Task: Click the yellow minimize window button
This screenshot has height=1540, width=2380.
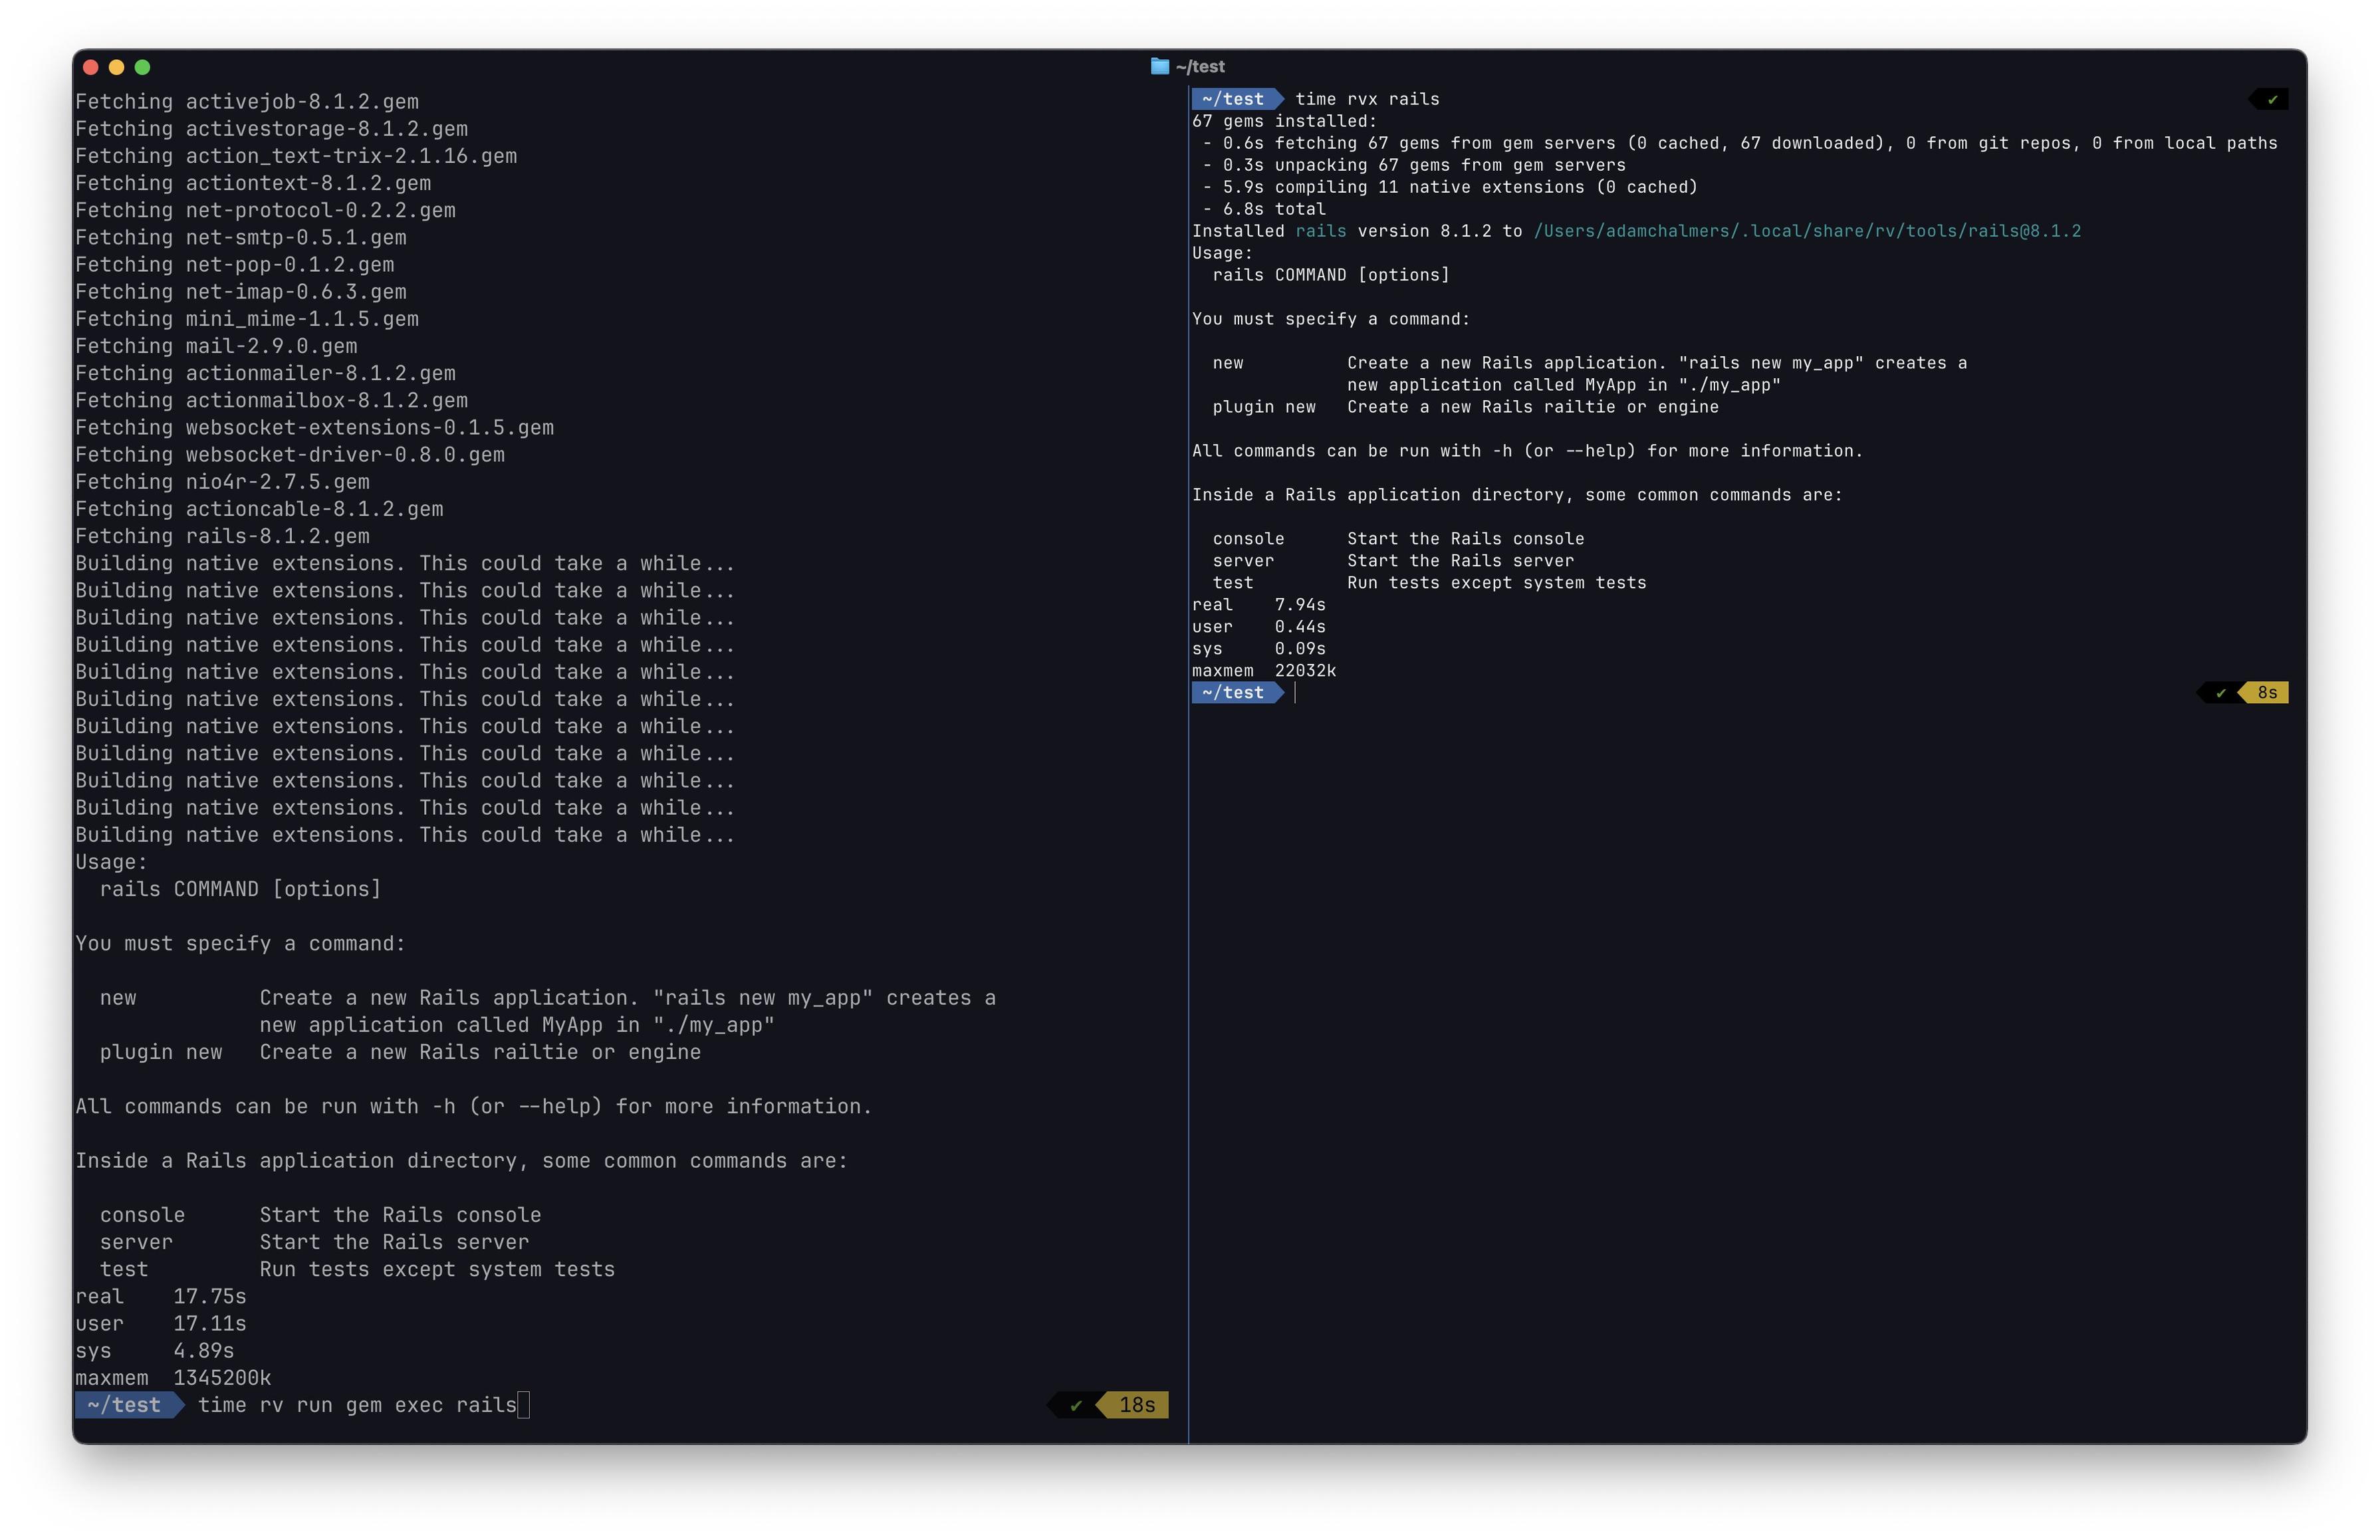Action: [116, 67]
